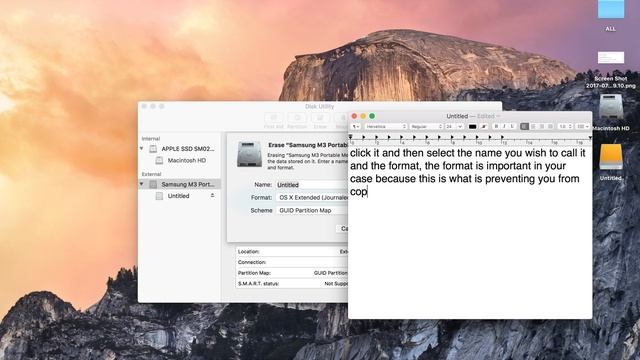Click Erase in Disk Utility toolbar

click(x=320, y=121)
